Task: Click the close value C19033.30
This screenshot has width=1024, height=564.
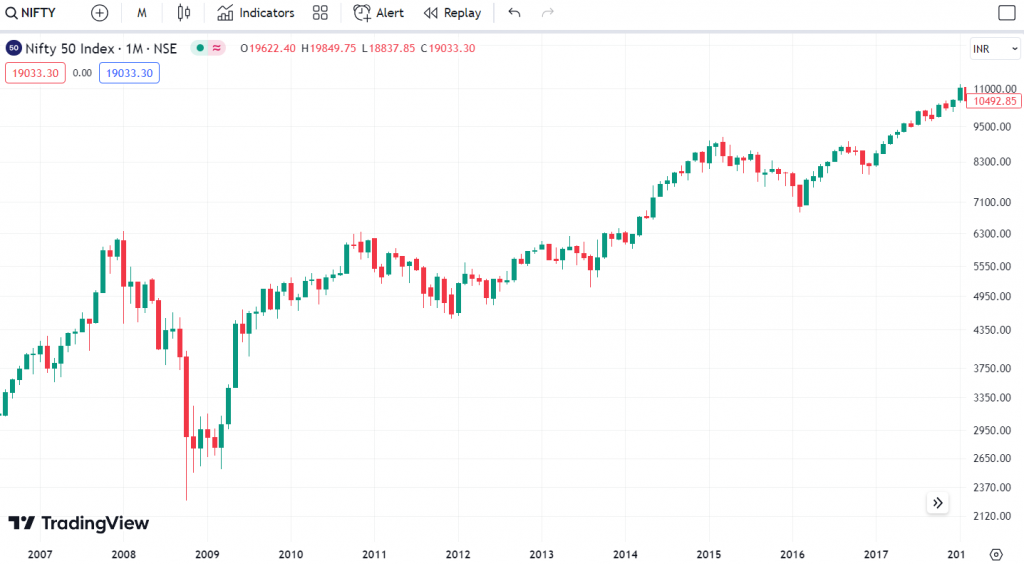Action: click(448, 48)
